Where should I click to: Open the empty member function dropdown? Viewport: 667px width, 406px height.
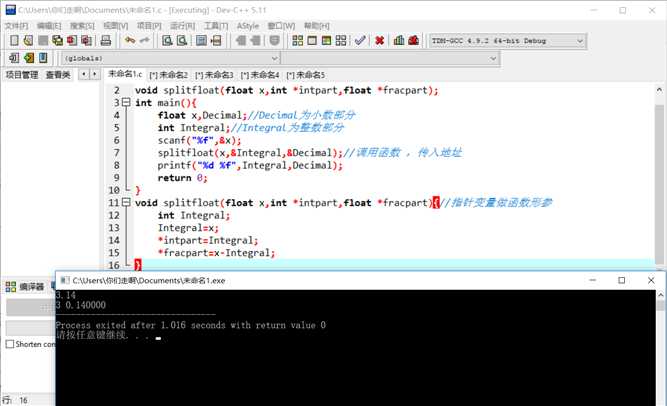point(390,58)
